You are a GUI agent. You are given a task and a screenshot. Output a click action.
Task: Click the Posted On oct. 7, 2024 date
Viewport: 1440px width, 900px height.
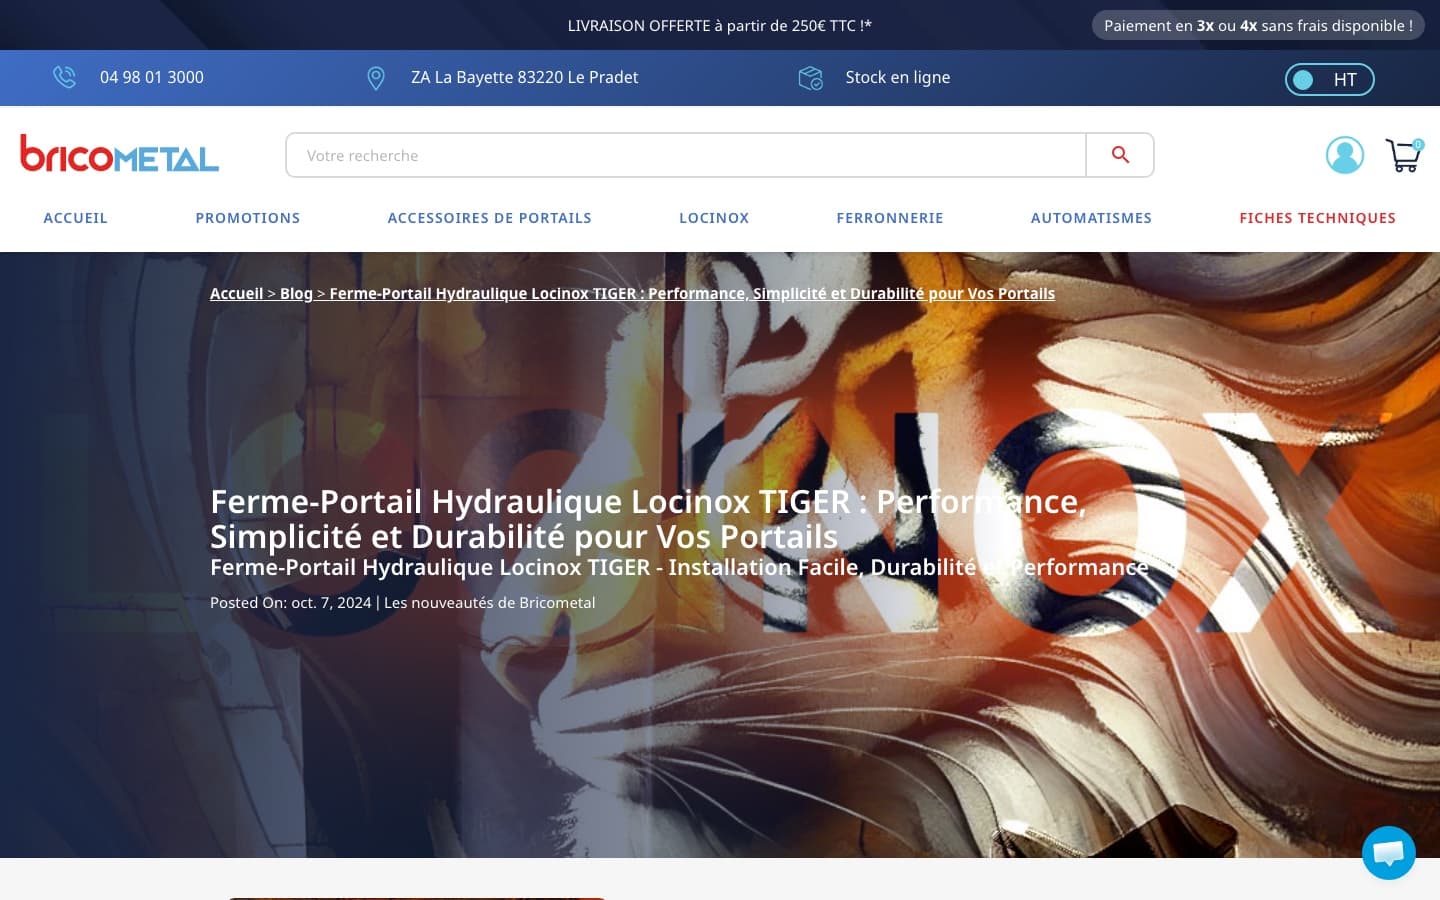291,603
